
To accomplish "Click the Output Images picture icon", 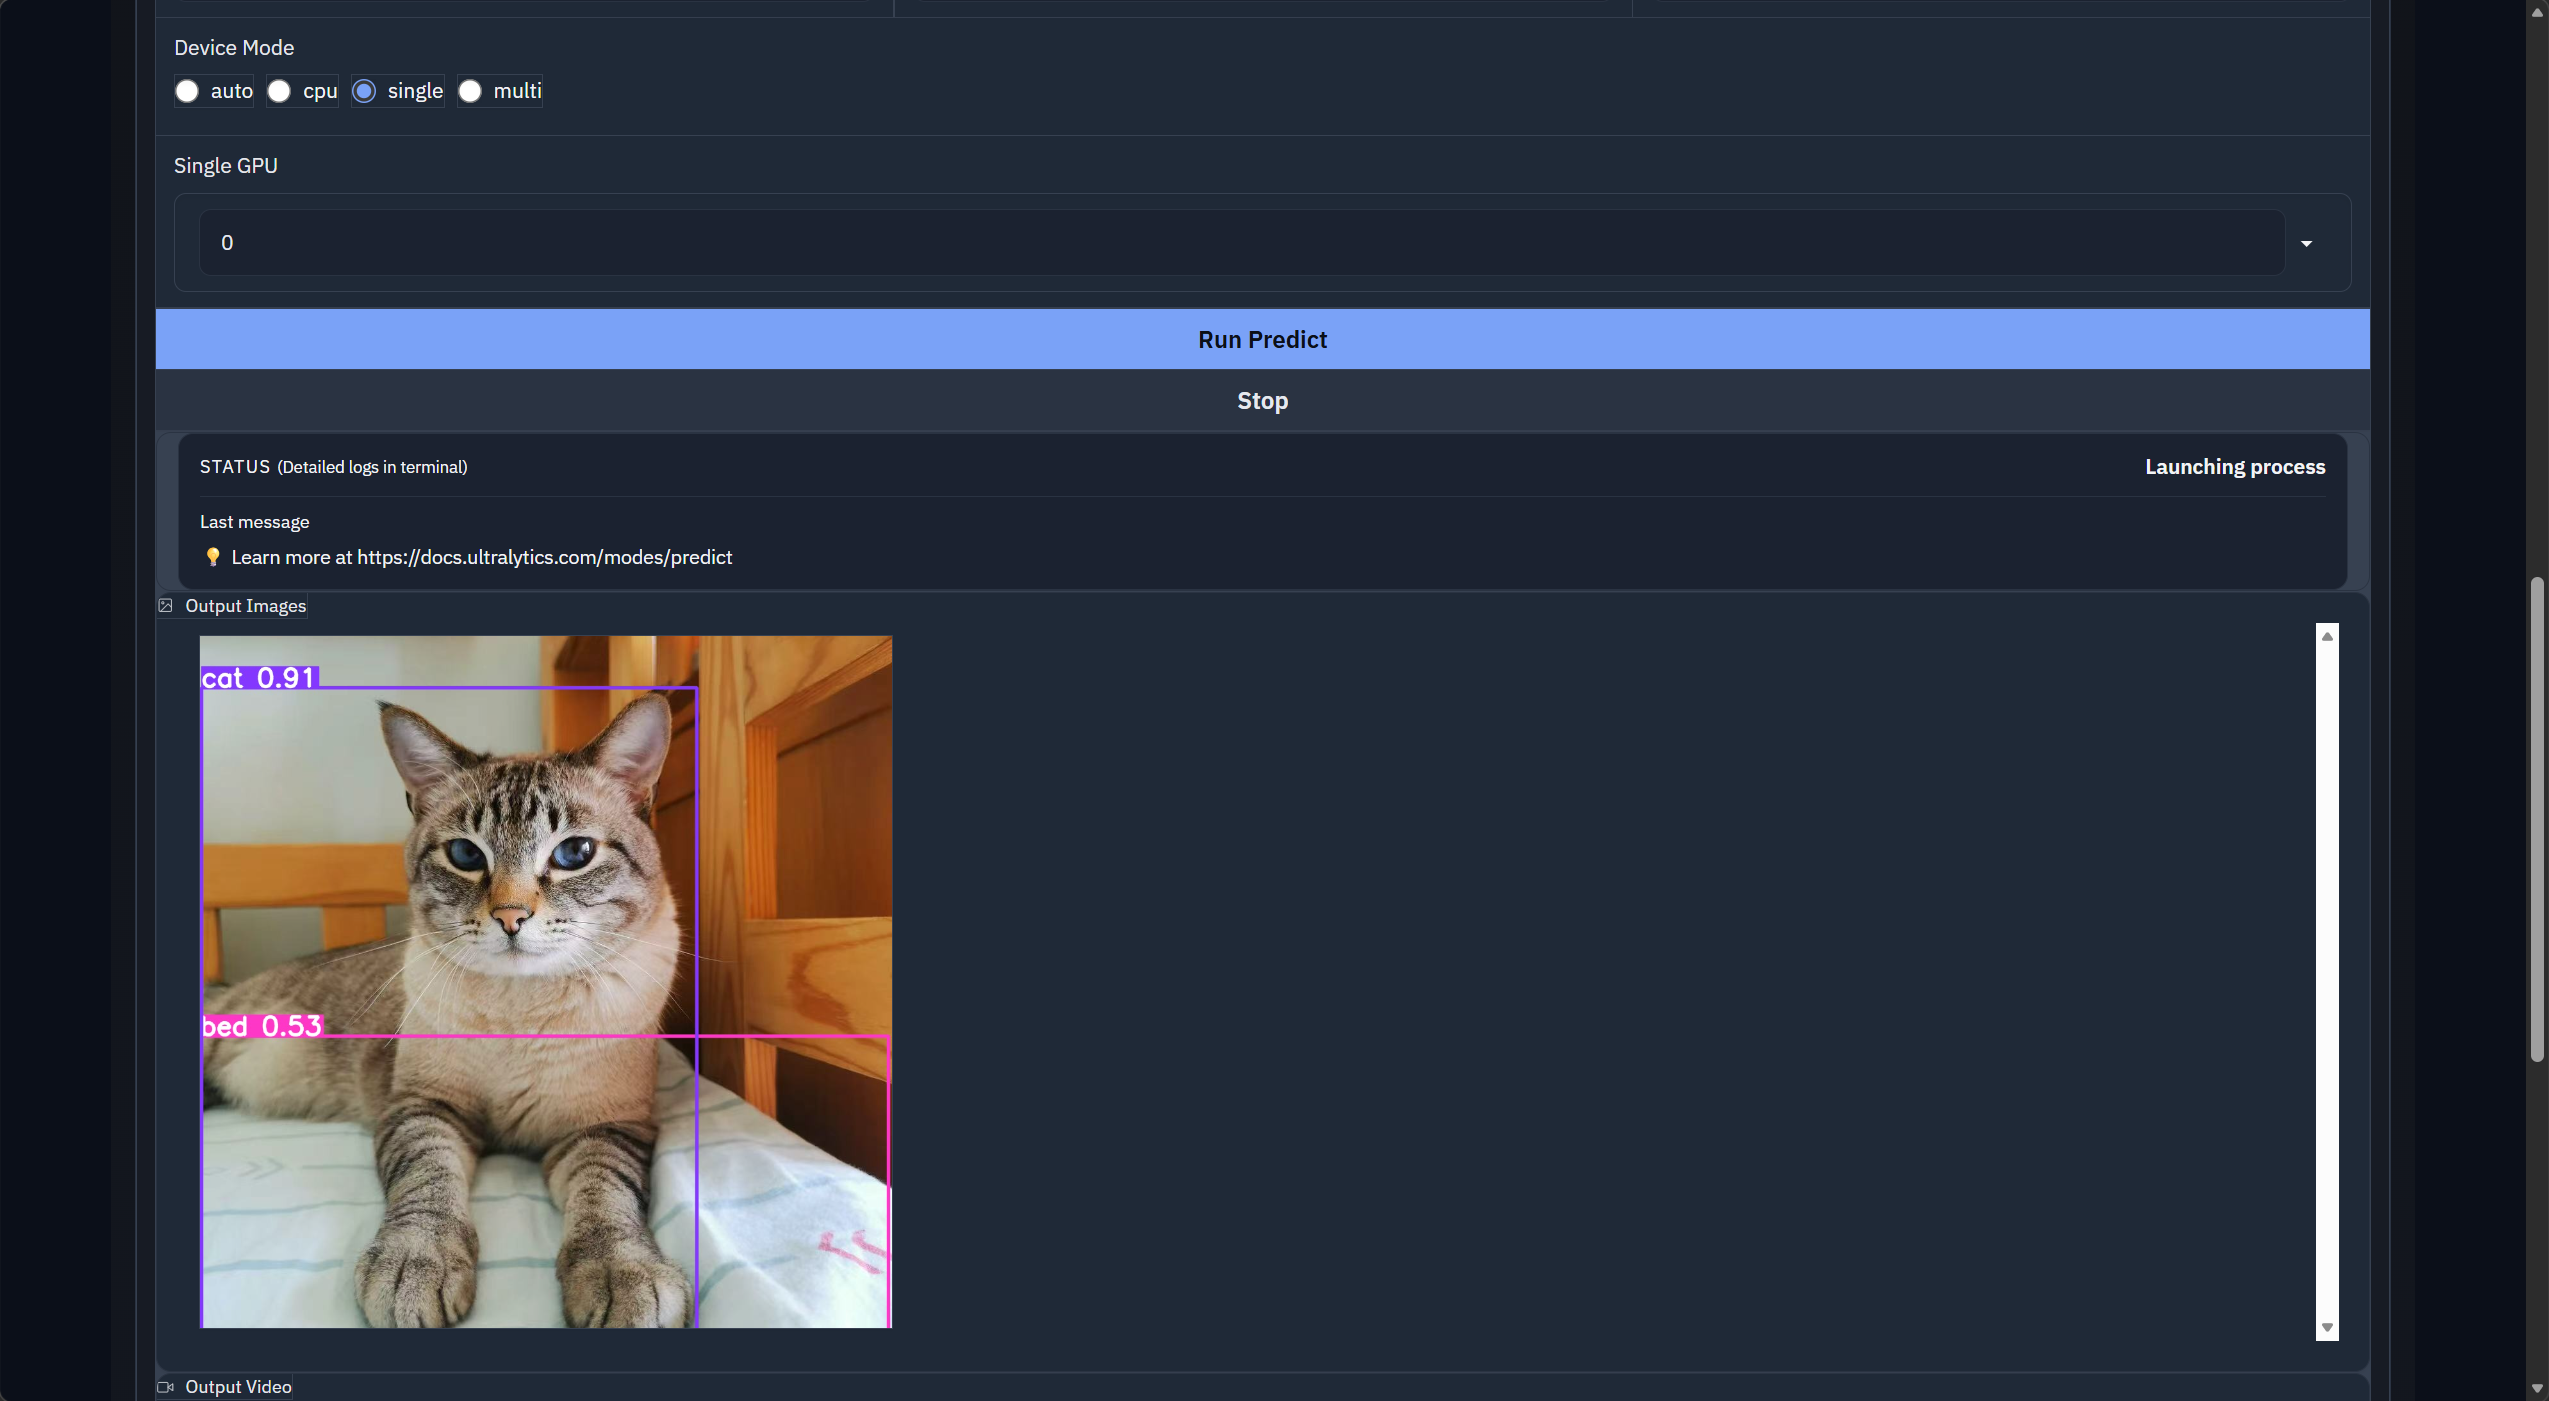I will 166,606.
